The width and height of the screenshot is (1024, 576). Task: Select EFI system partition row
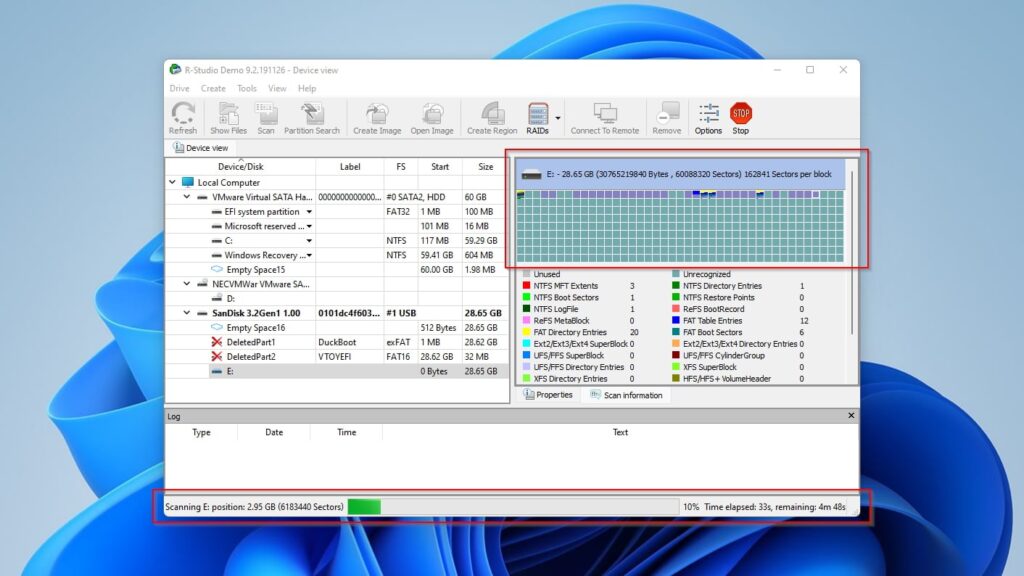(337, 212)
